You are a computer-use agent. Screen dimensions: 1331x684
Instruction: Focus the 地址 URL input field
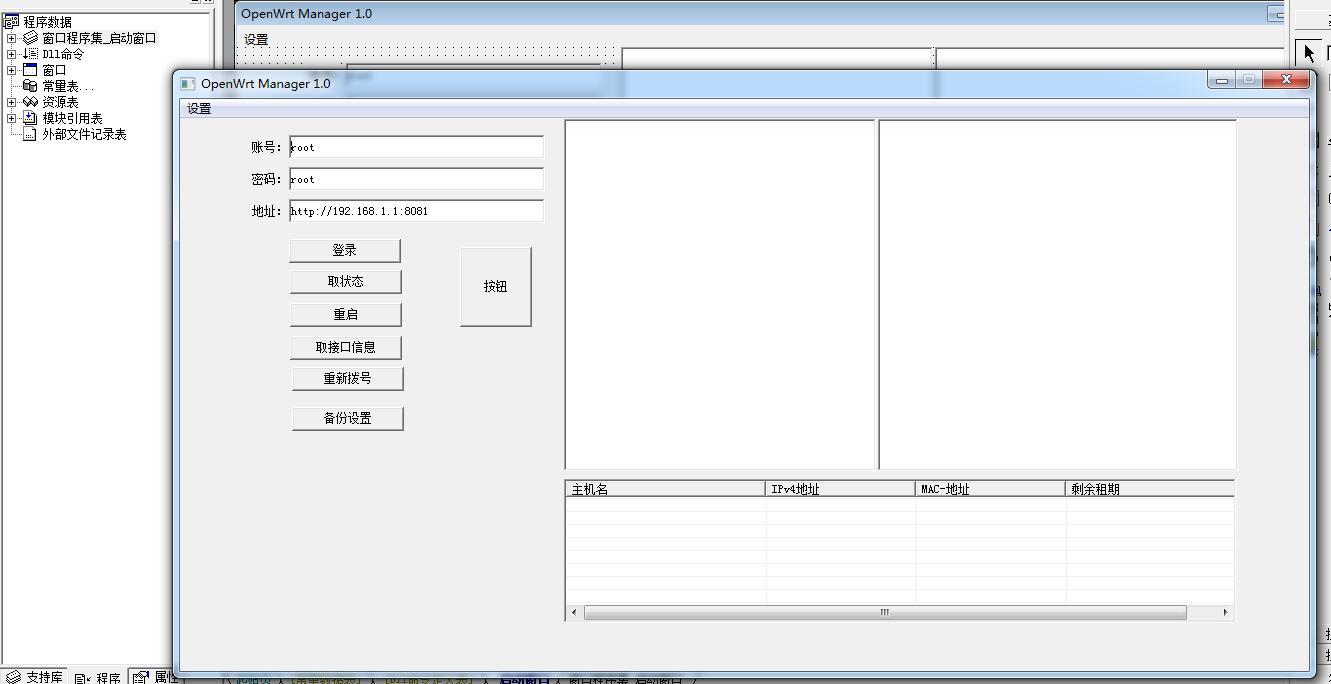tap(416, 211)
